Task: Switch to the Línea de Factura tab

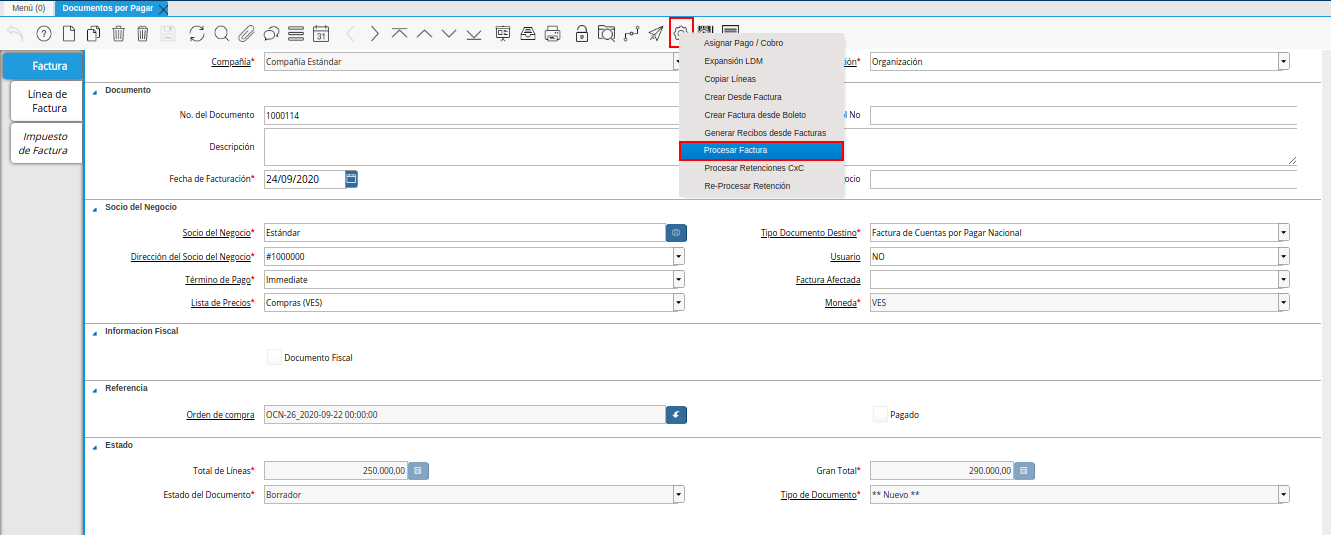Action: point(47,101)
